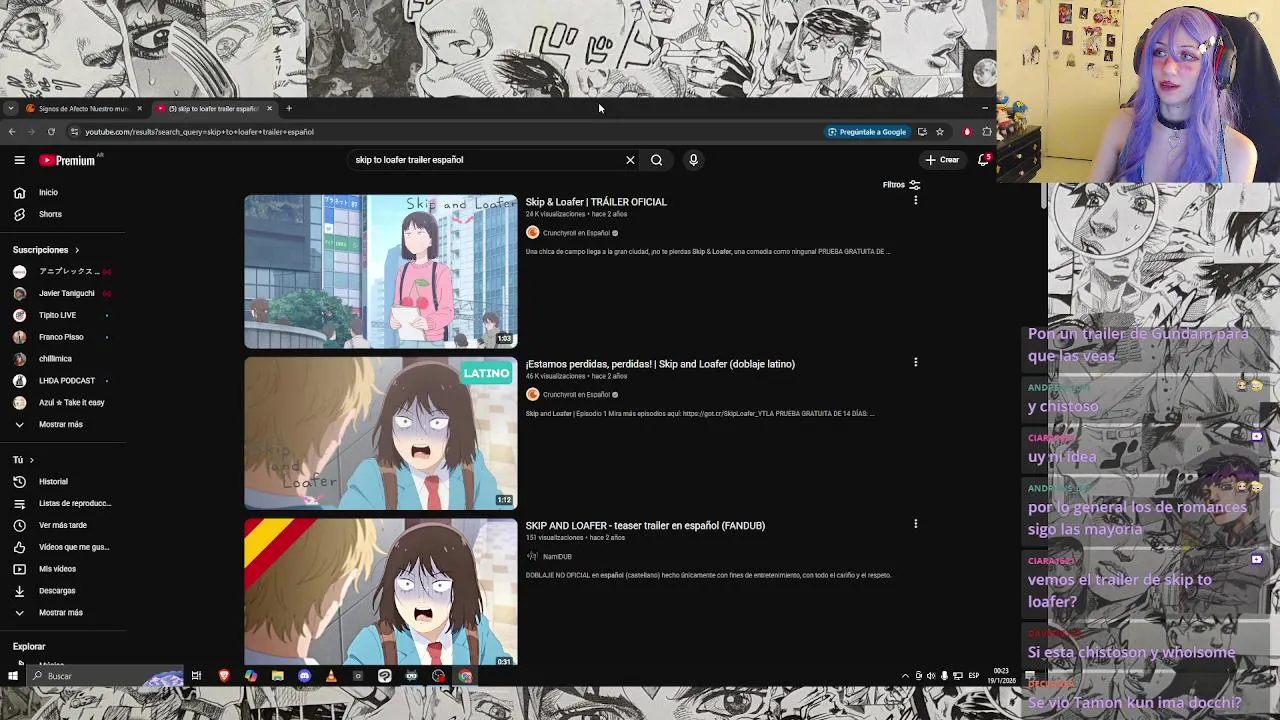
Task: Start voice search with the microphone
Action: tap(693, 160)
